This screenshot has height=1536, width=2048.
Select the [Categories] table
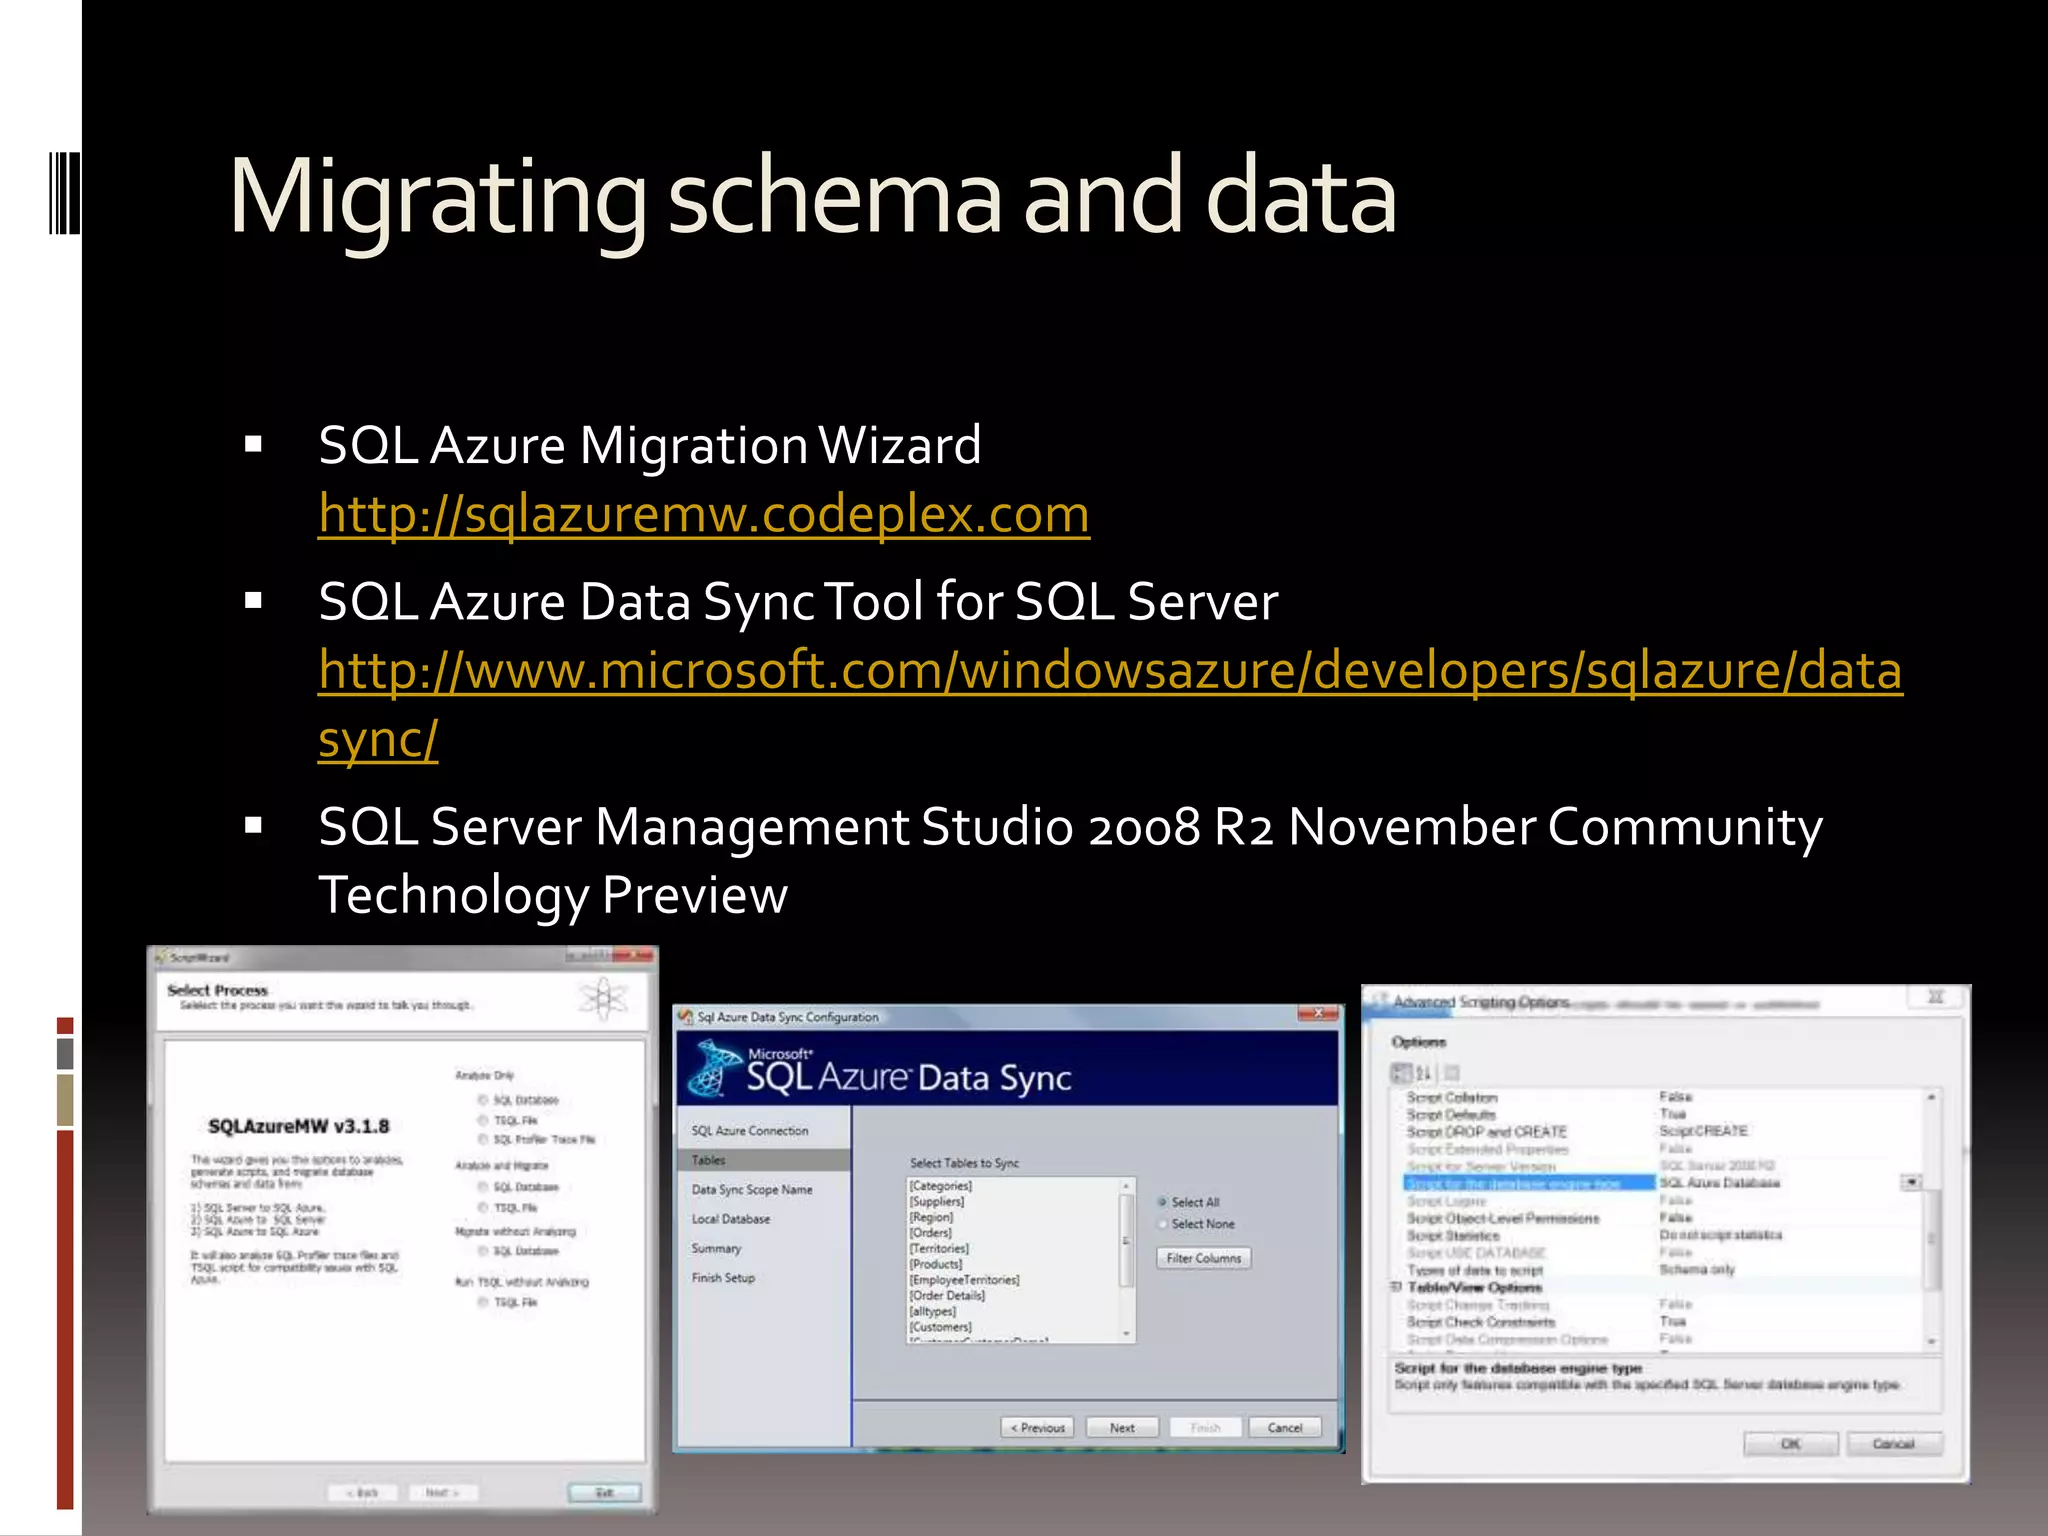940,1186
